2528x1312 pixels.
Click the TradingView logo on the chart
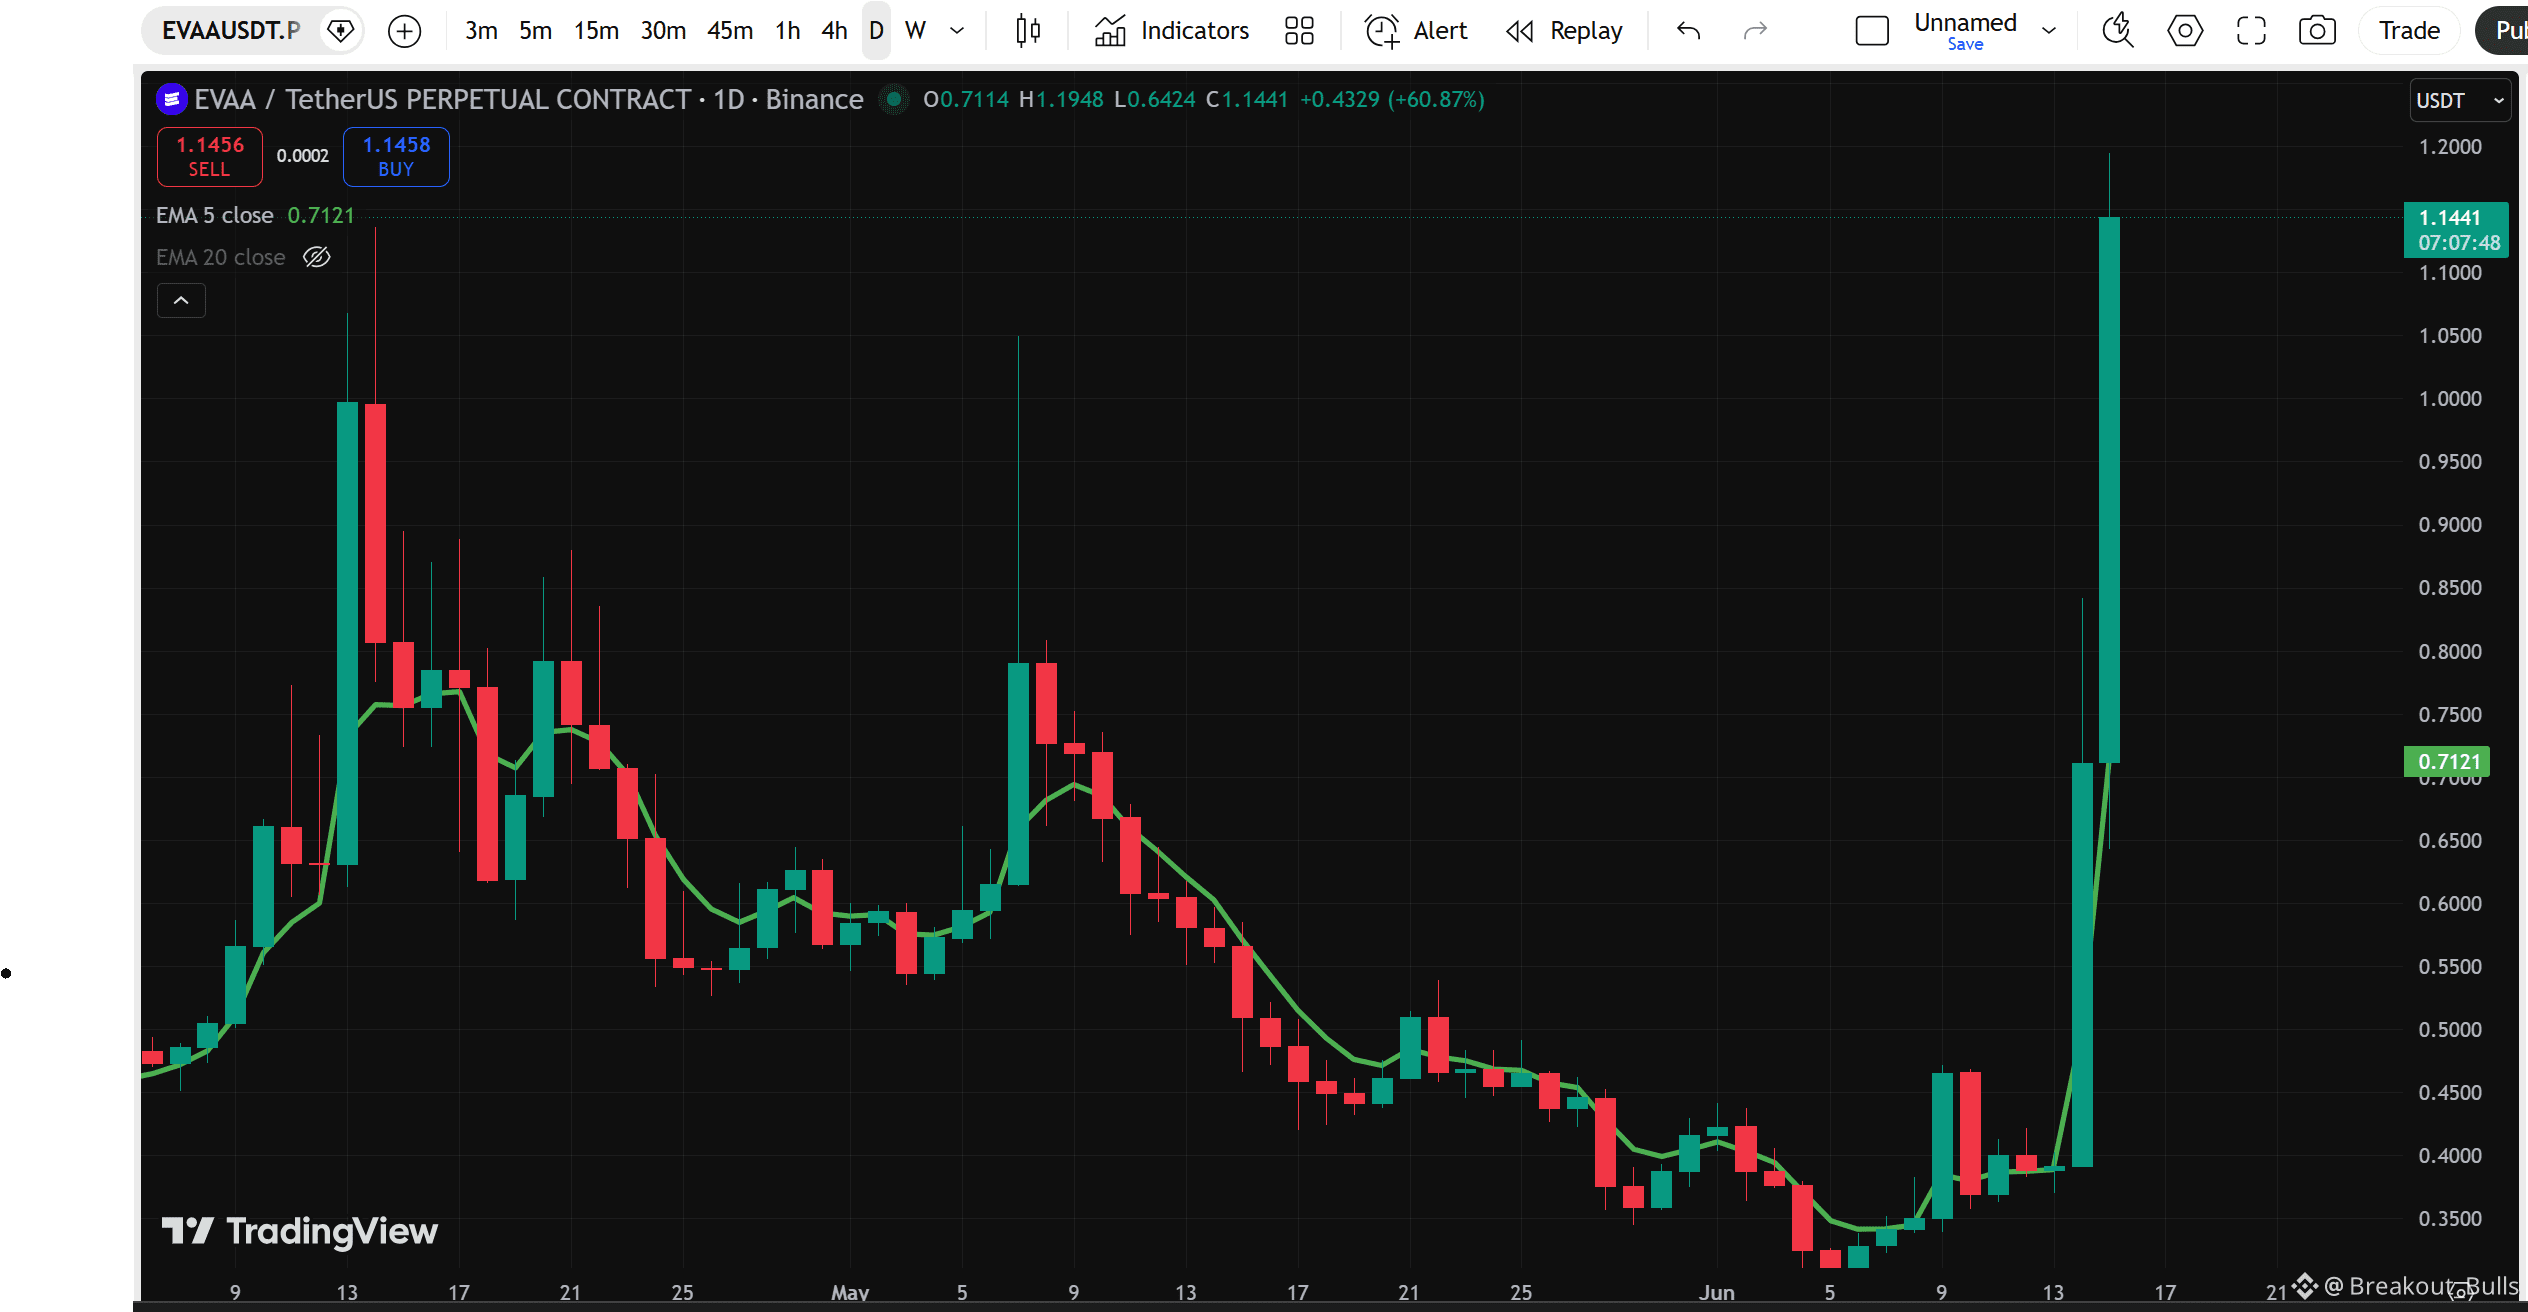[x=300, y=1232]
